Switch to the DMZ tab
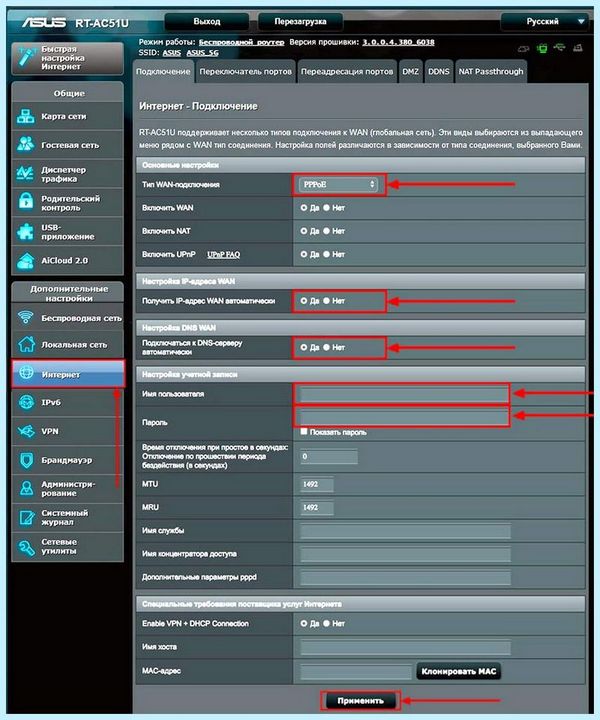The width and height of the screenshot is (600, 720). (x=410, y=72)
